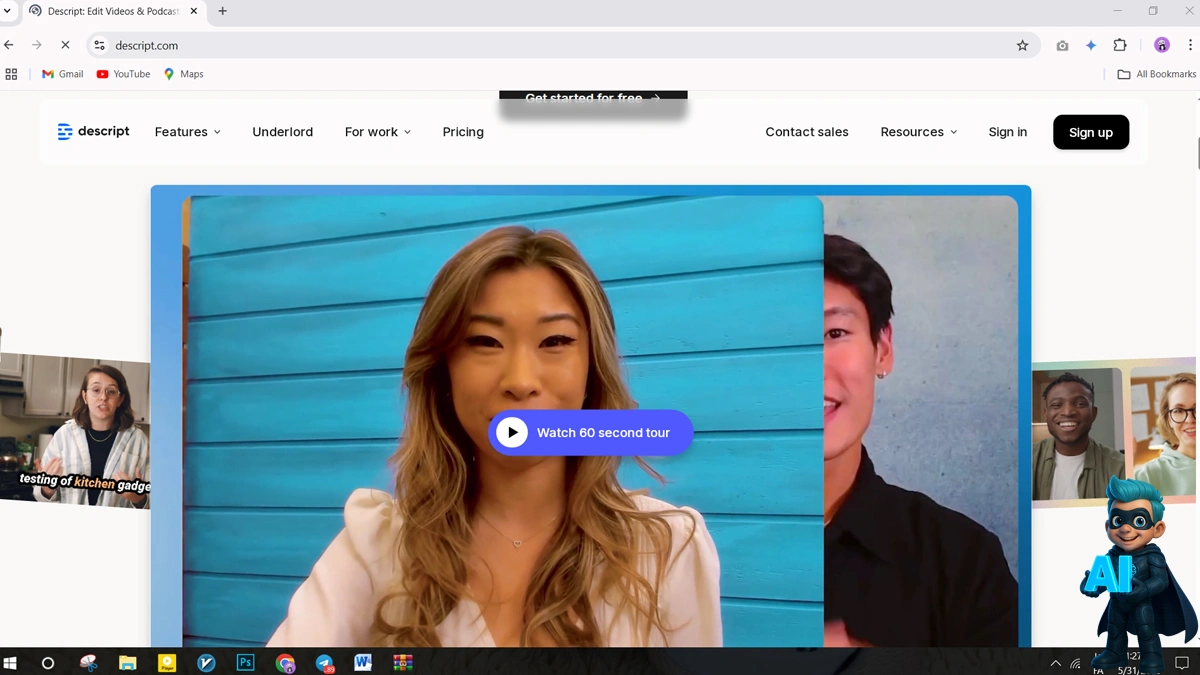Screen dimensions: 1200x675
Task: Close the Descript tab
Action: coord(194,11)
